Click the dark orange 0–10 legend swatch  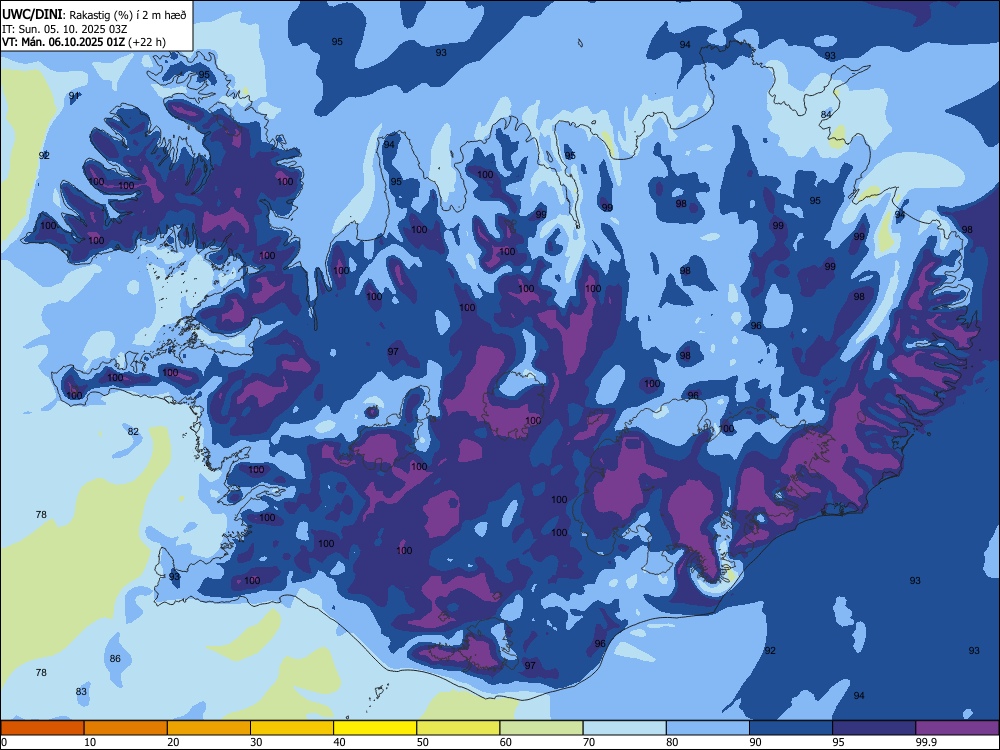point(42,728)
